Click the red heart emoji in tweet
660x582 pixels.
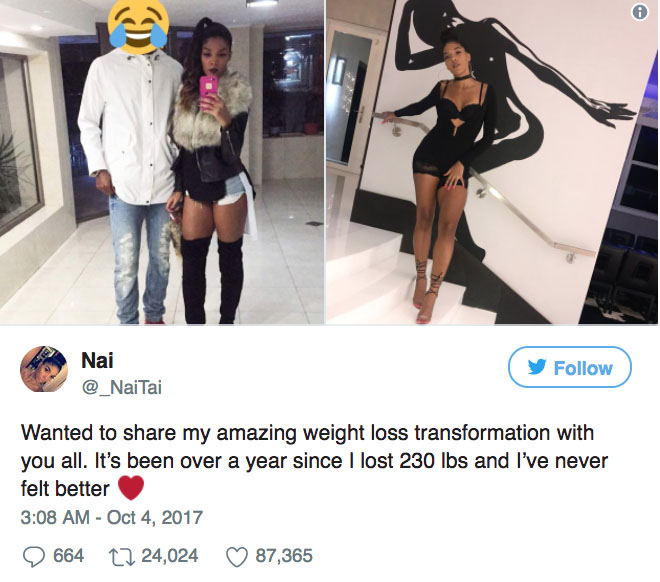pos(131,488)
